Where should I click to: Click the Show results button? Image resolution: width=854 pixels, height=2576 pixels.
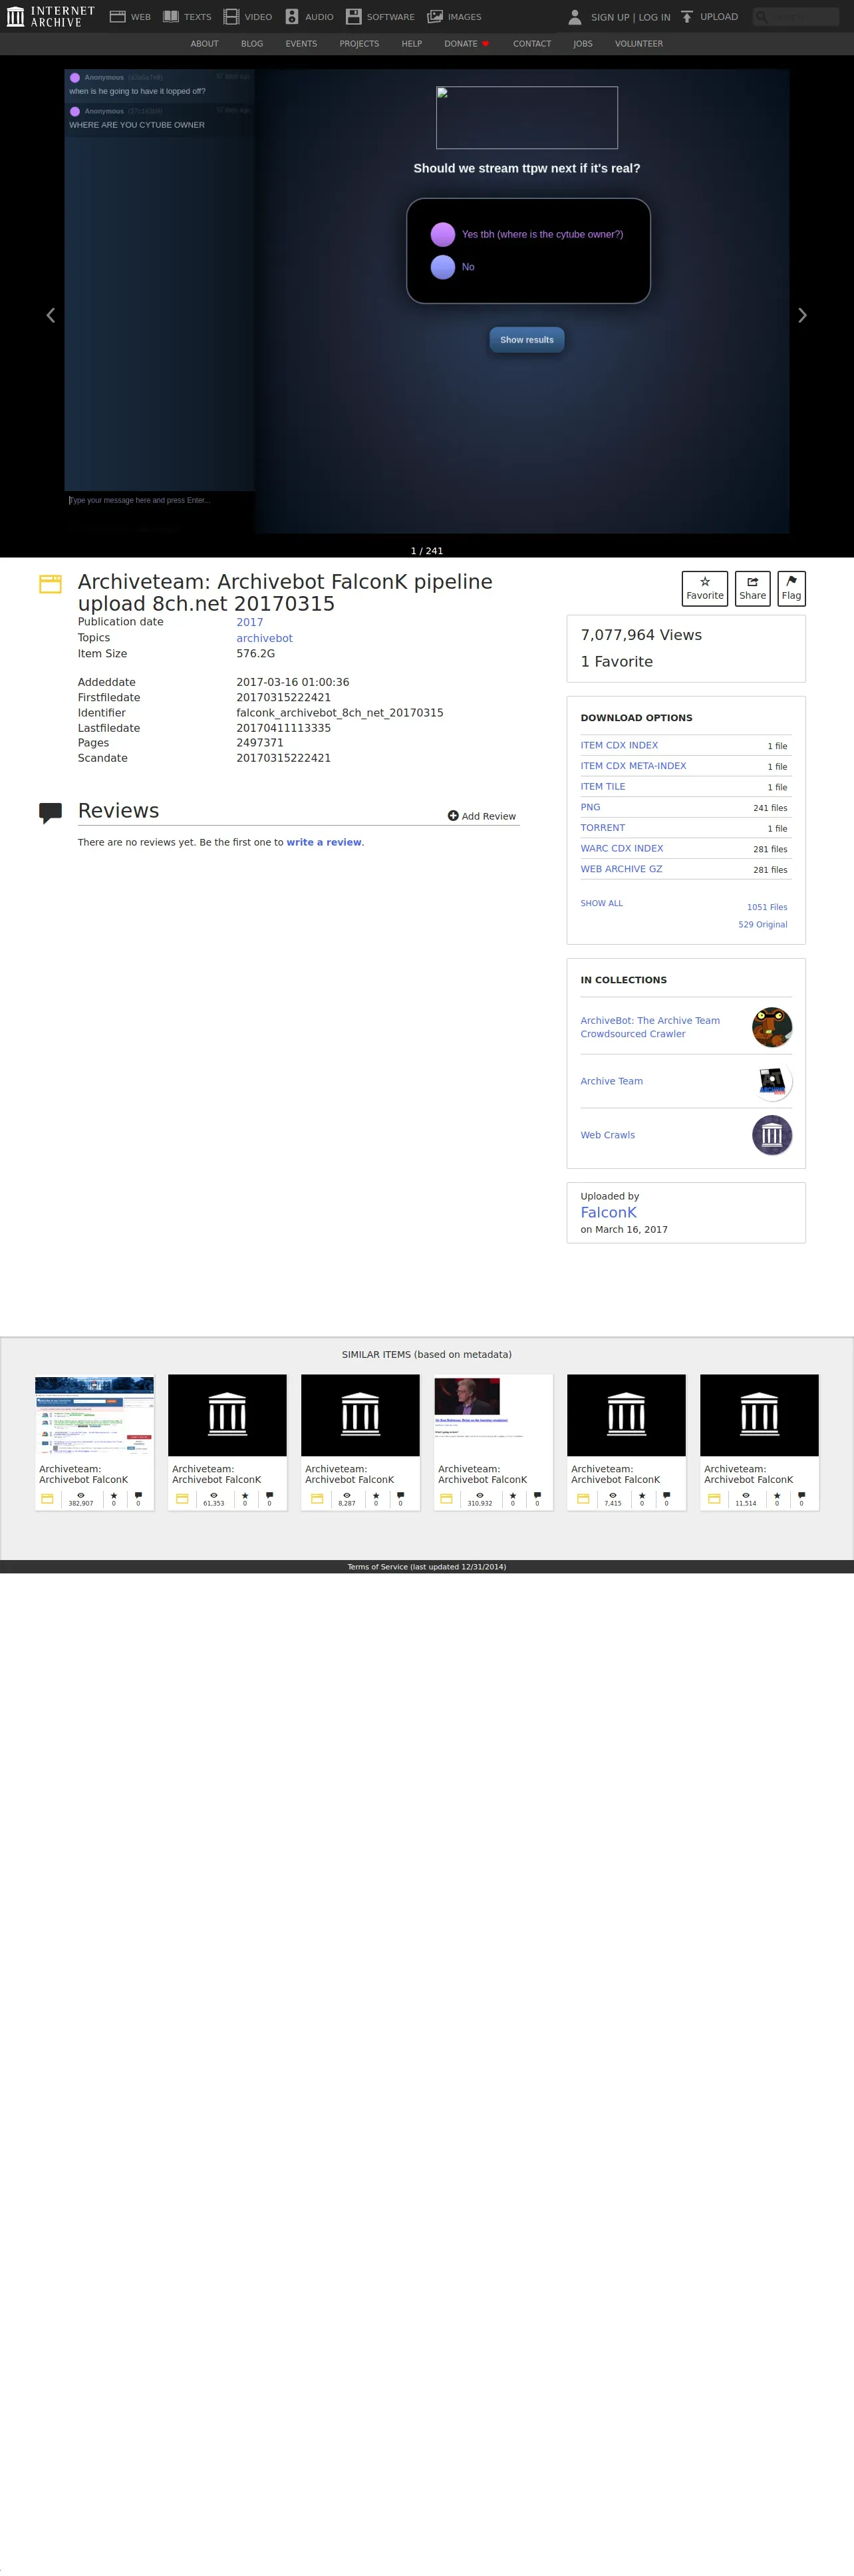pyautogui.click(x=527, y=340)
